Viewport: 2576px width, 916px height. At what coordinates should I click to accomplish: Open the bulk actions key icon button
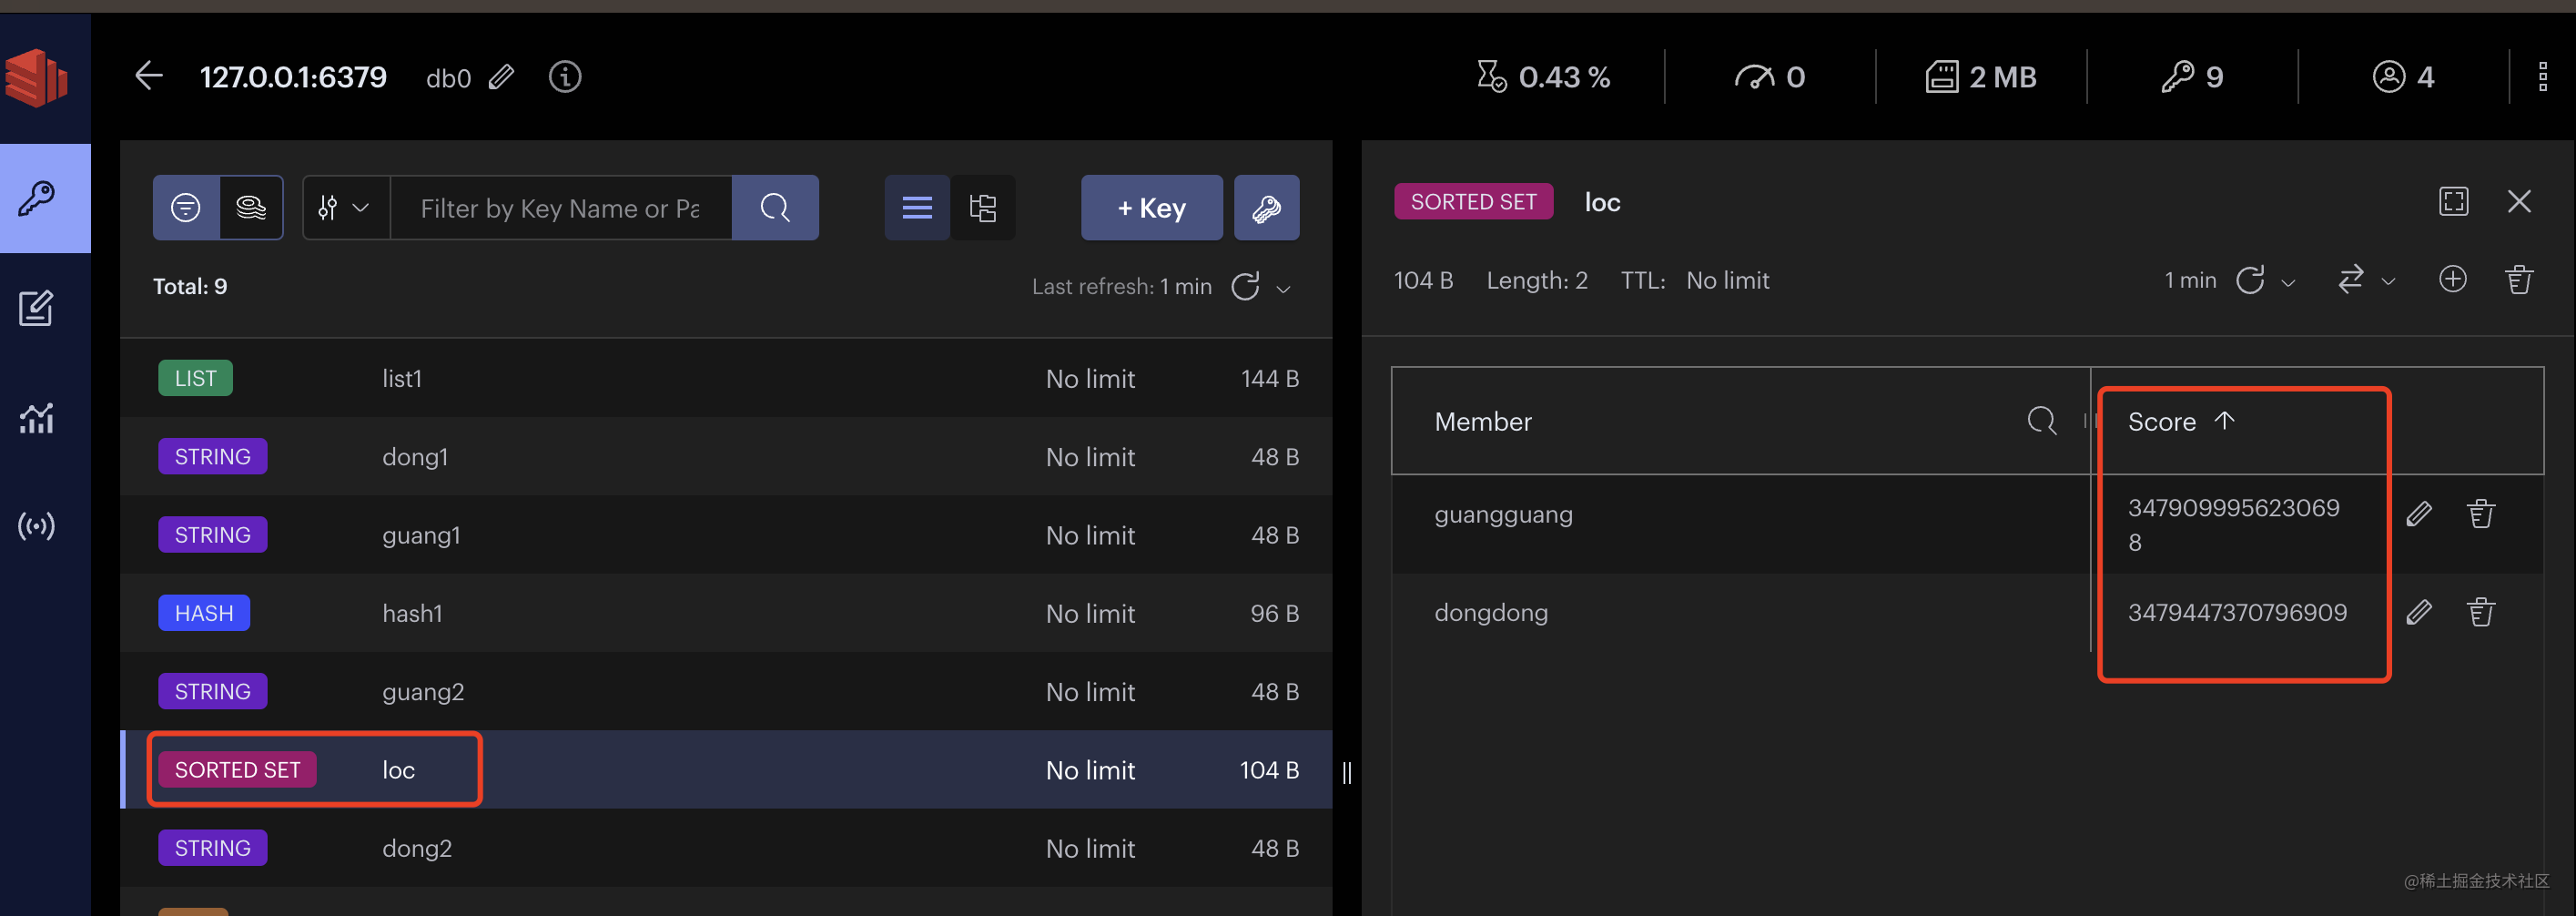[x=1266, y=208]
